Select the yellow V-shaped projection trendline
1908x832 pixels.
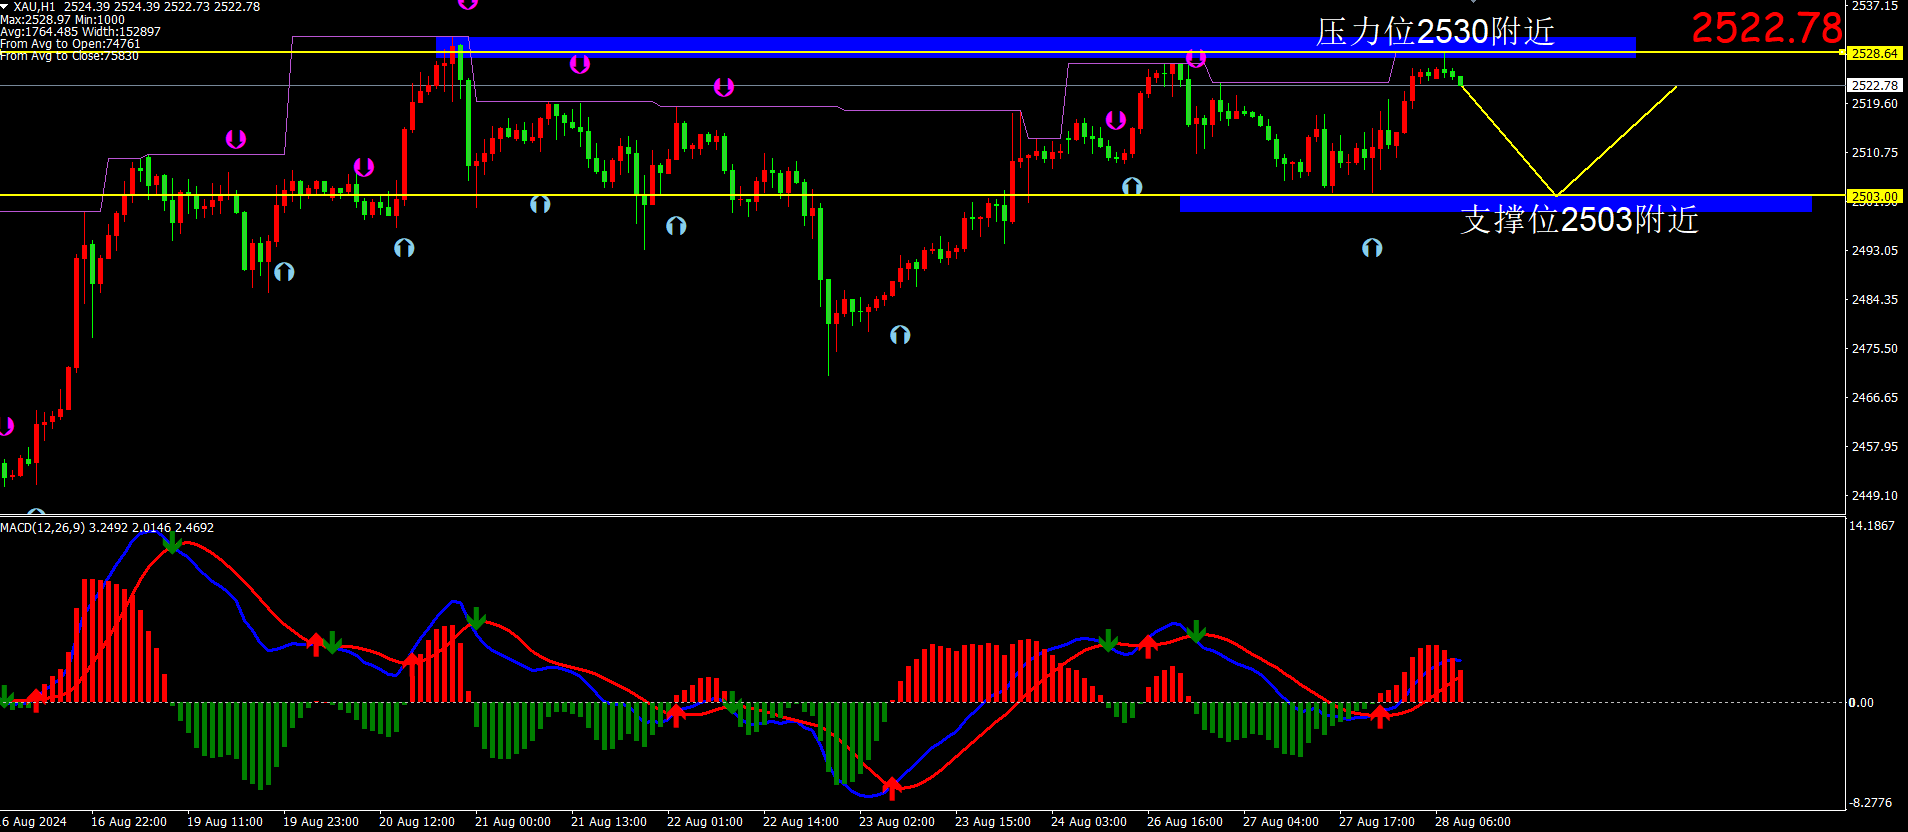[1568, 140]
